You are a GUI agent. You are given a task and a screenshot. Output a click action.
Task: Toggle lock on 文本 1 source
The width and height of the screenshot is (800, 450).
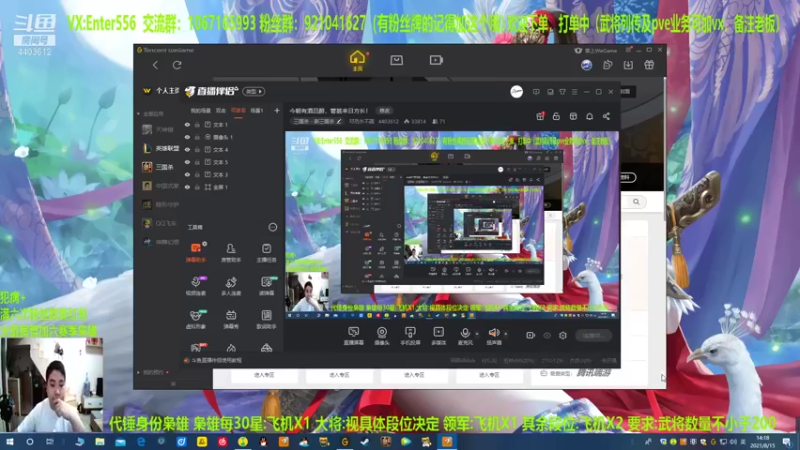(x=197, y=124)
